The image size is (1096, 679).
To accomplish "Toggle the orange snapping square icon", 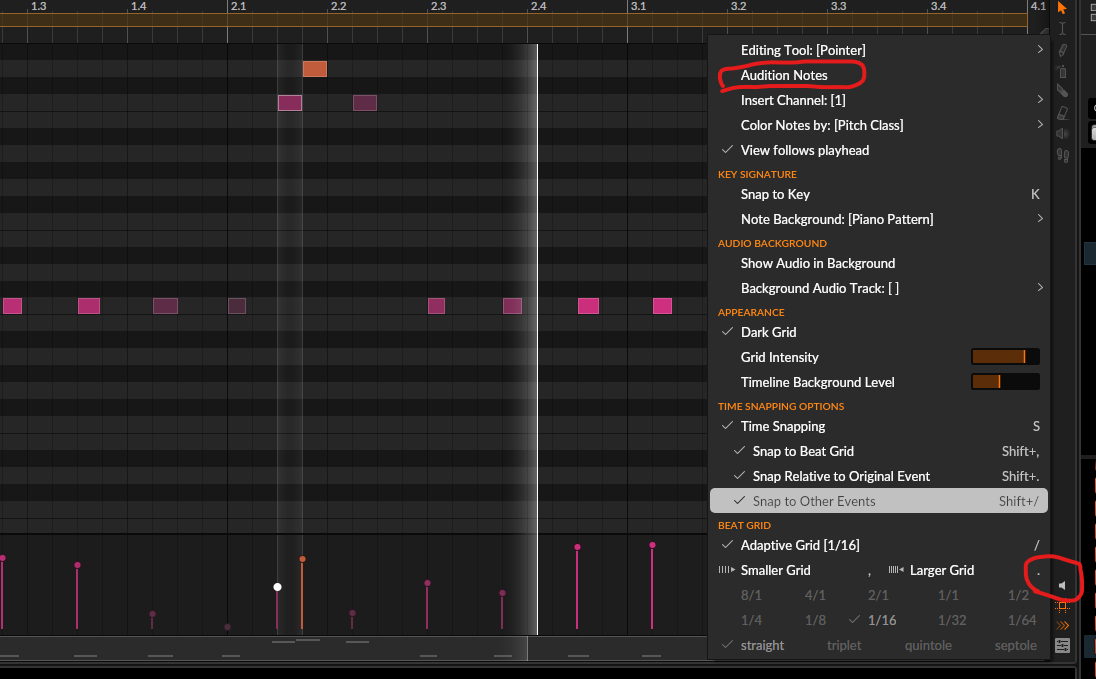I will click(x=1062, y=606).
